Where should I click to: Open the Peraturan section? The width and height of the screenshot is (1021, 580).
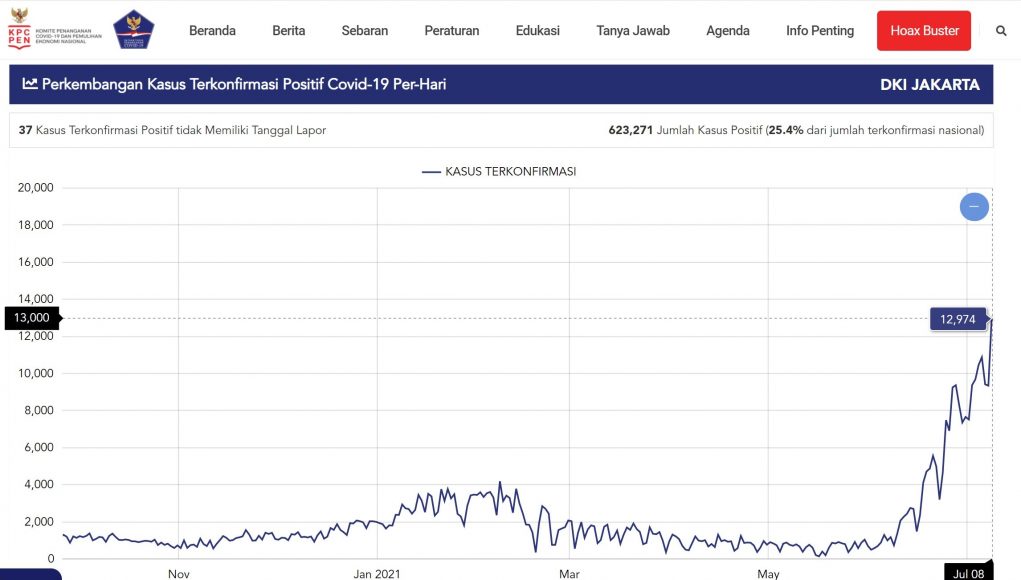click(451, 31)
